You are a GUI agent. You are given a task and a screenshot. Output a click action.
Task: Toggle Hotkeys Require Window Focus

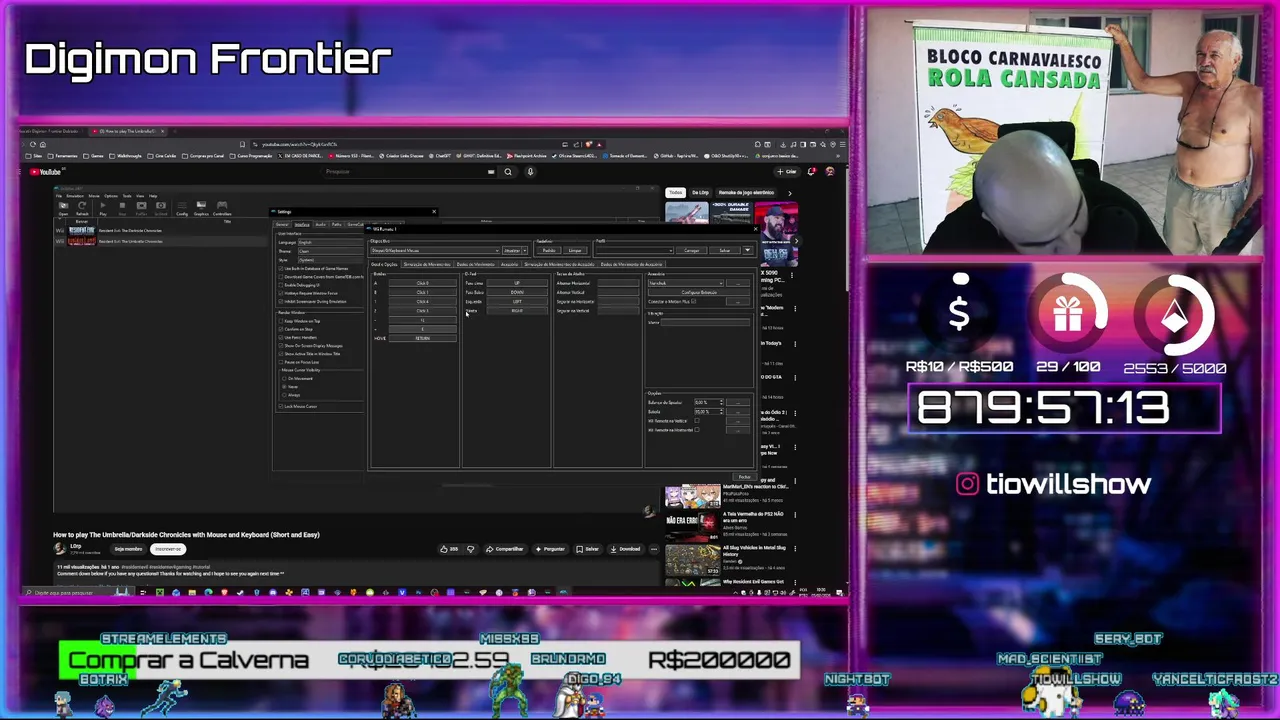click(x=281, y=293)
